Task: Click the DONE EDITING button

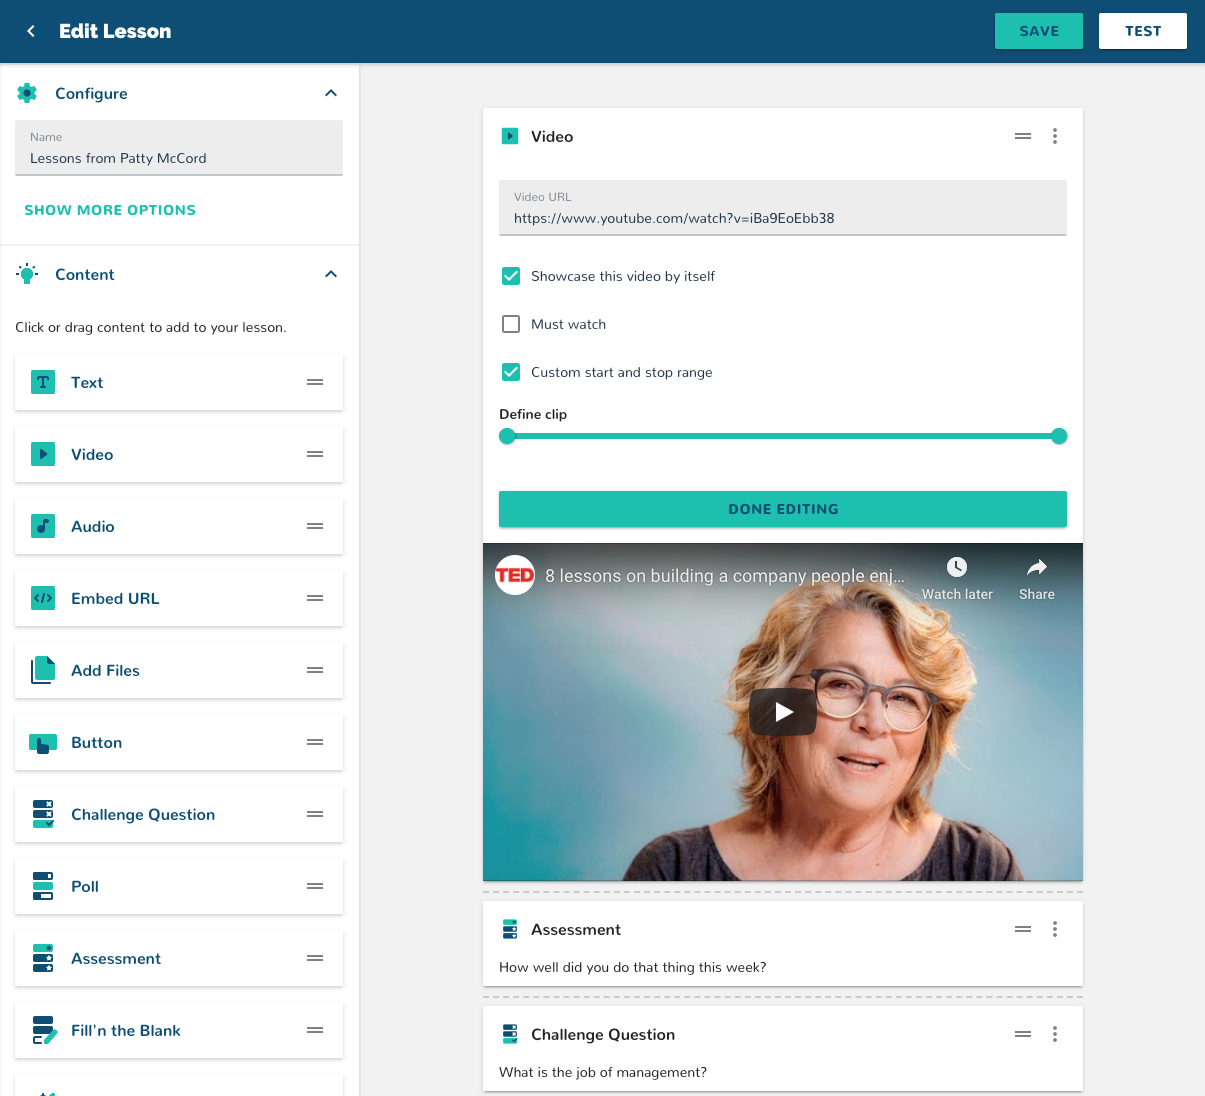Action: pos(783,509)
